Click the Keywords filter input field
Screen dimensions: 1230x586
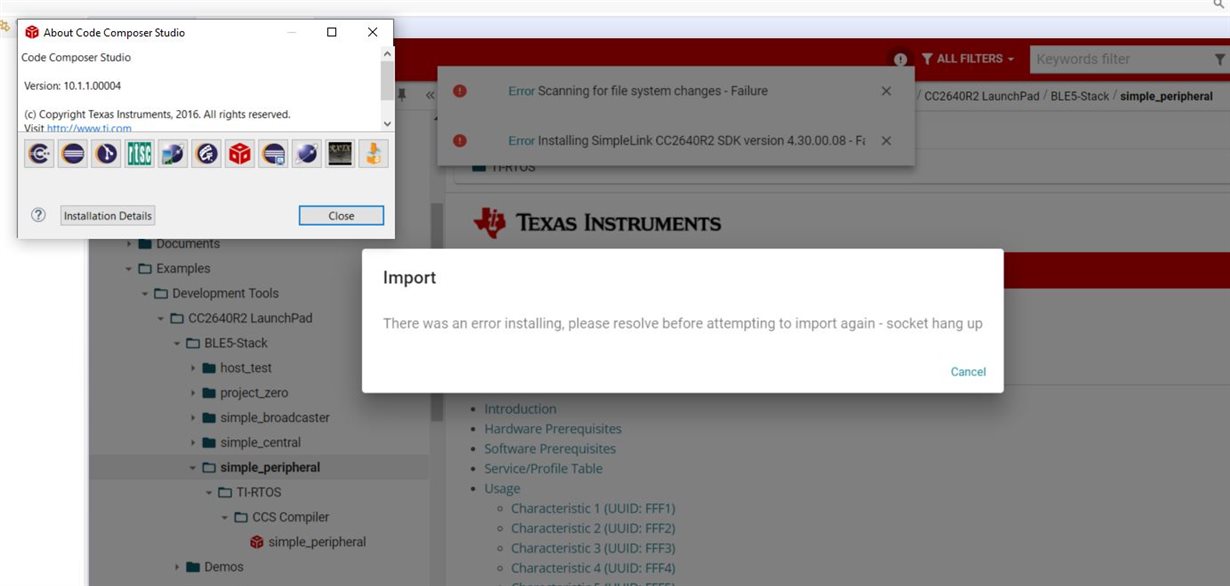pyautogui.click(x=1120, y=59)
